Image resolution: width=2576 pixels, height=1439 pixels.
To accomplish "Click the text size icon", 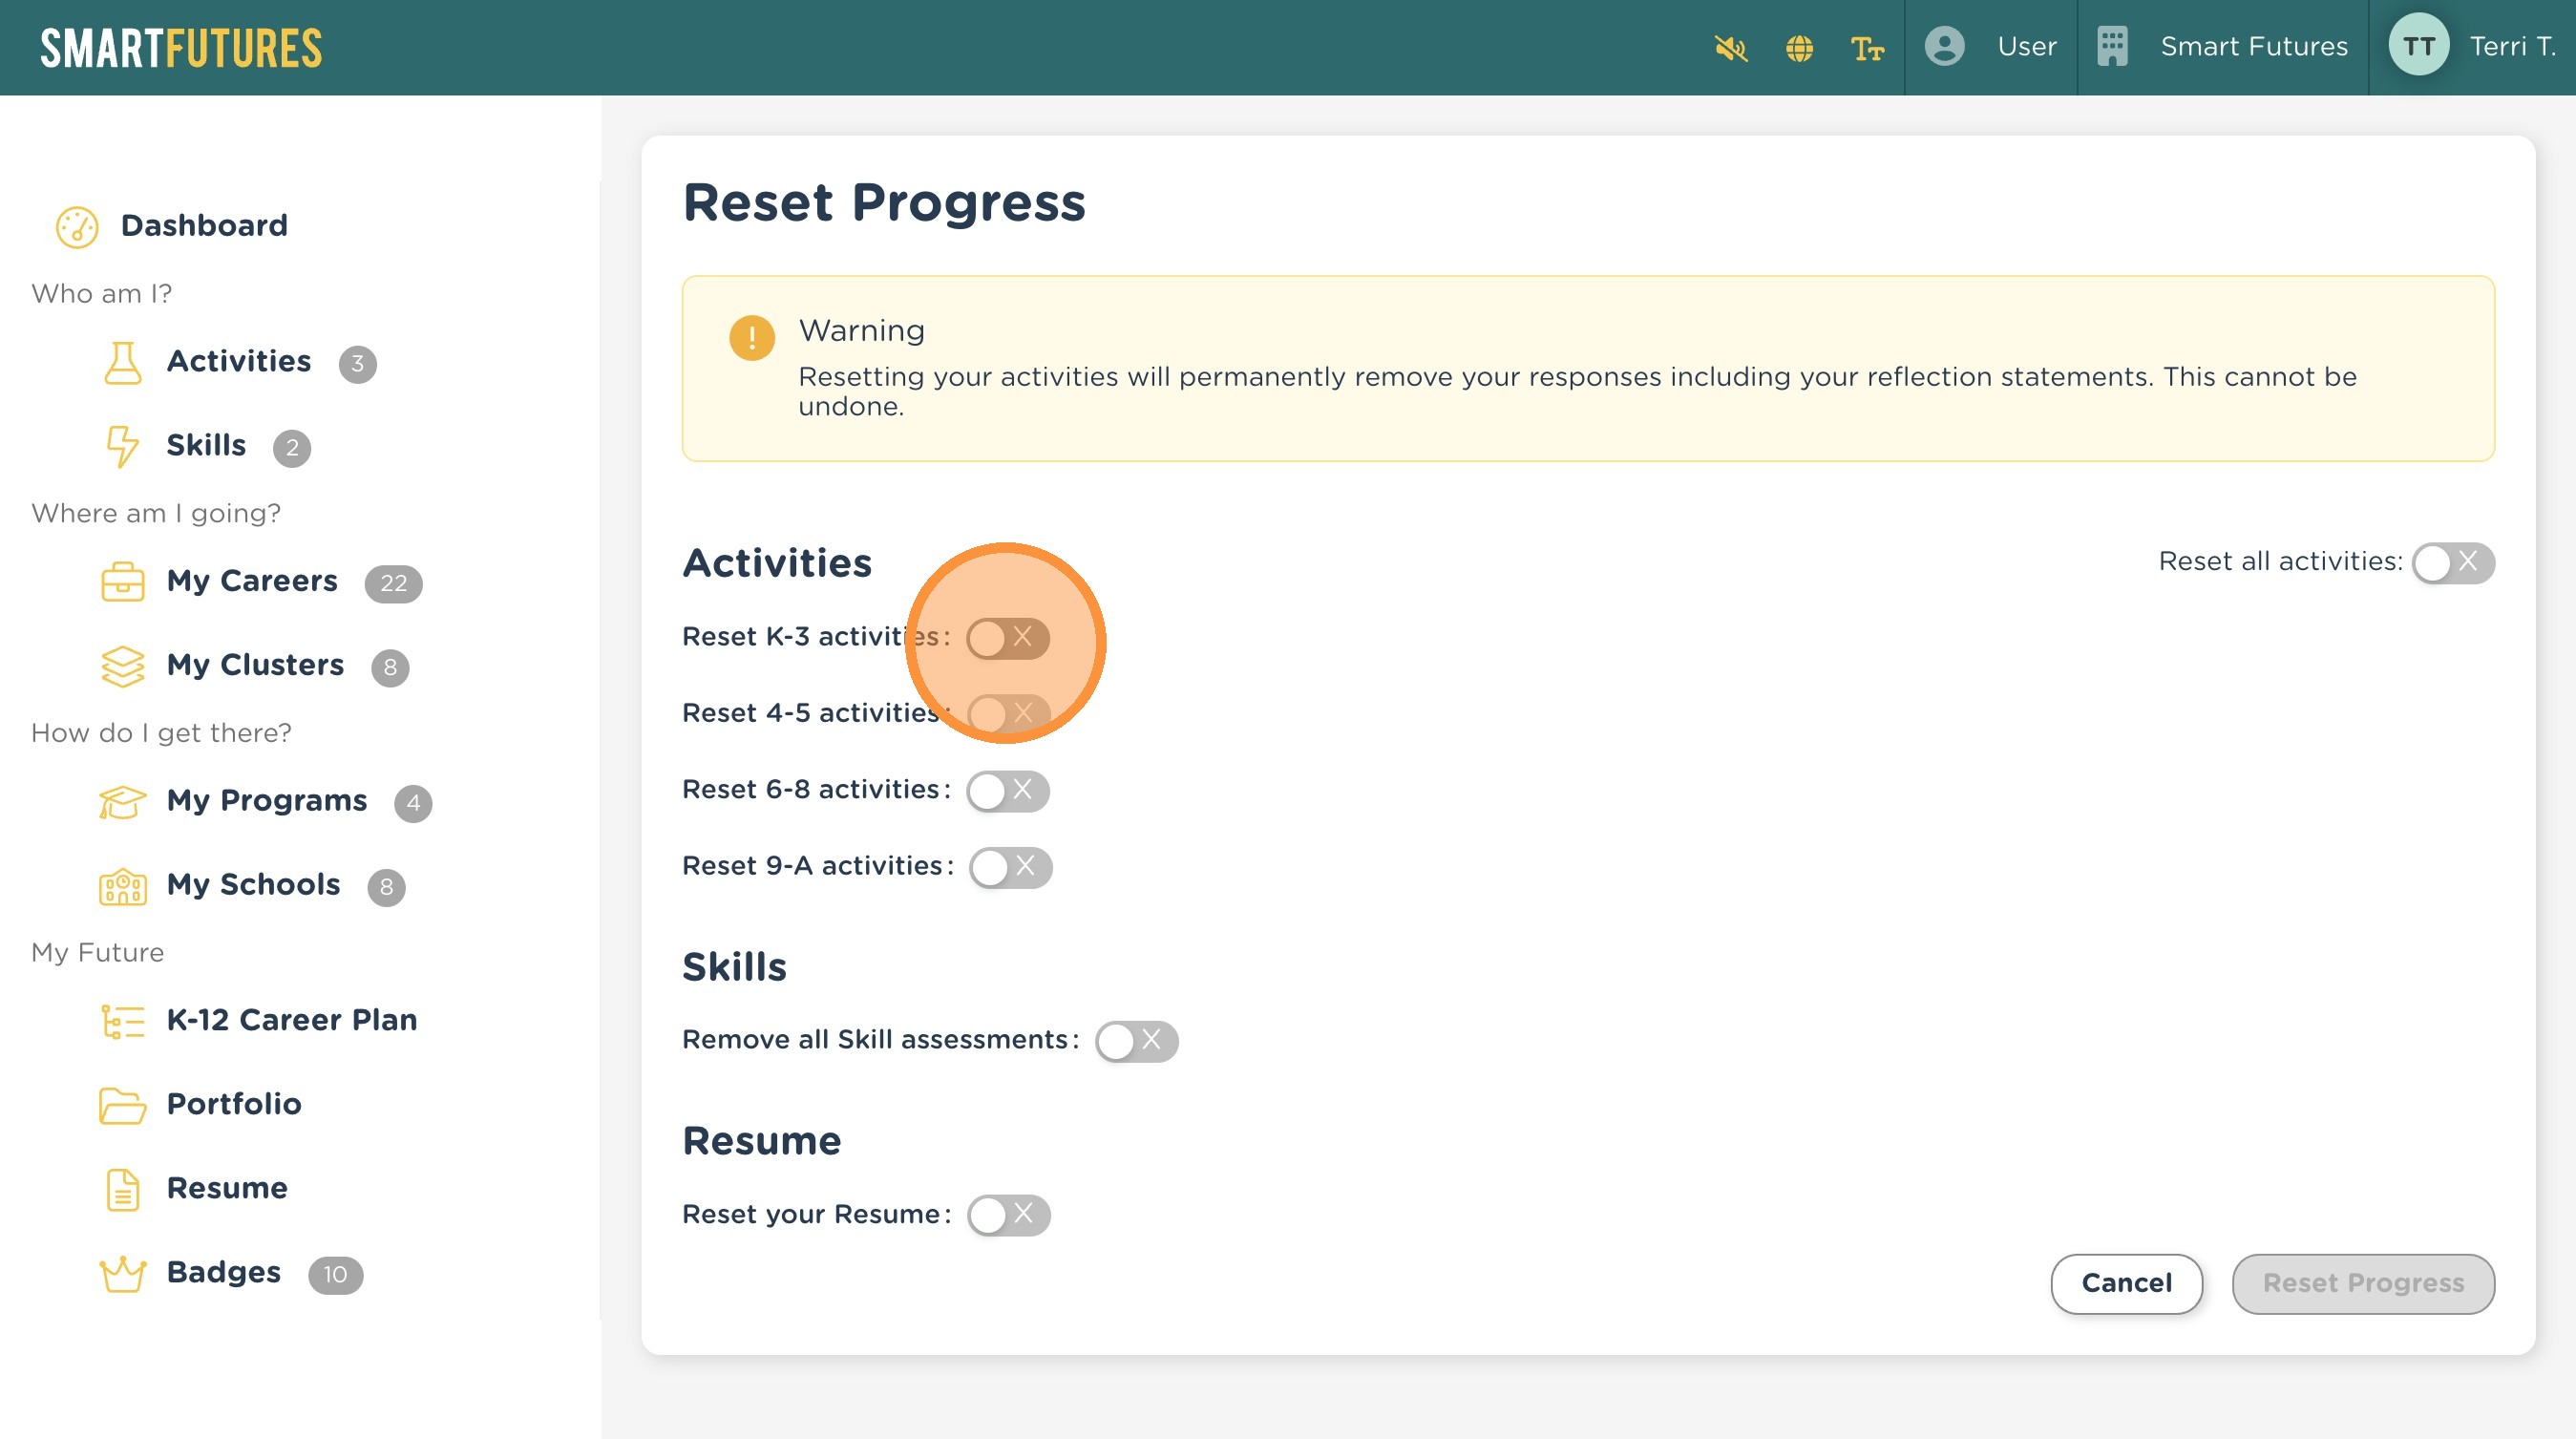I will point(1866,47).
